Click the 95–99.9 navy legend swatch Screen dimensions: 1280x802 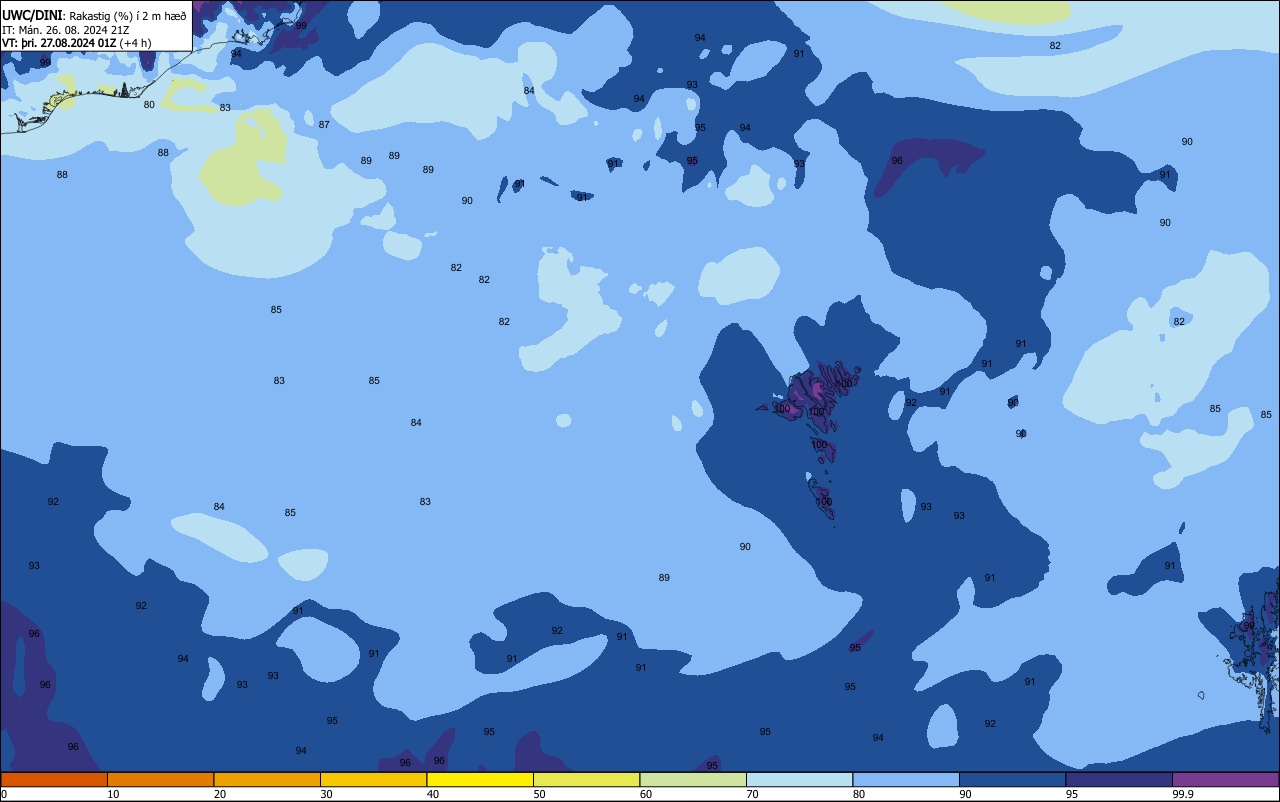pyautogui.click(x=1119, y=779)
